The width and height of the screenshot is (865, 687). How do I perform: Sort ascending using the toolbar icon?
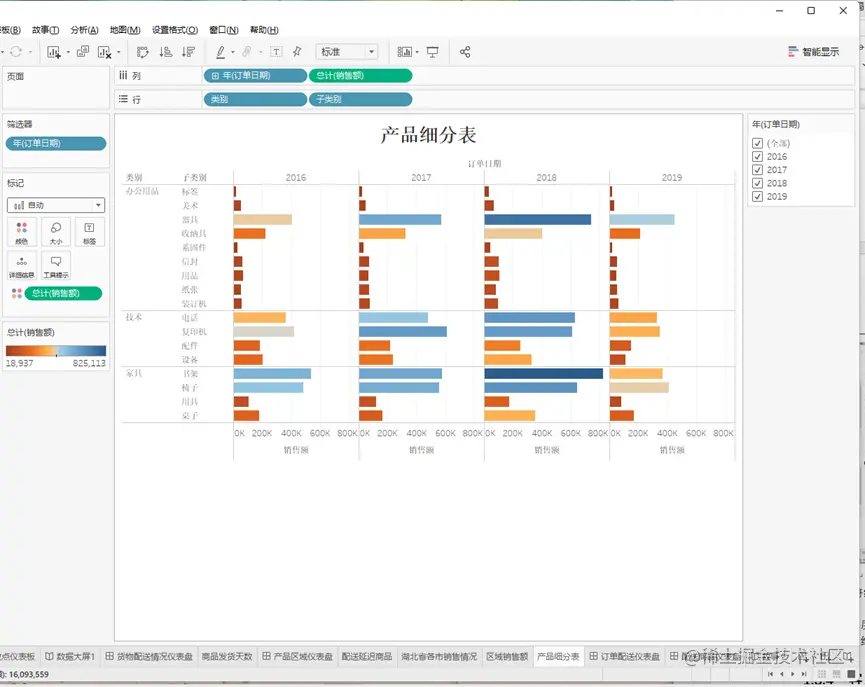coord(165,52)
